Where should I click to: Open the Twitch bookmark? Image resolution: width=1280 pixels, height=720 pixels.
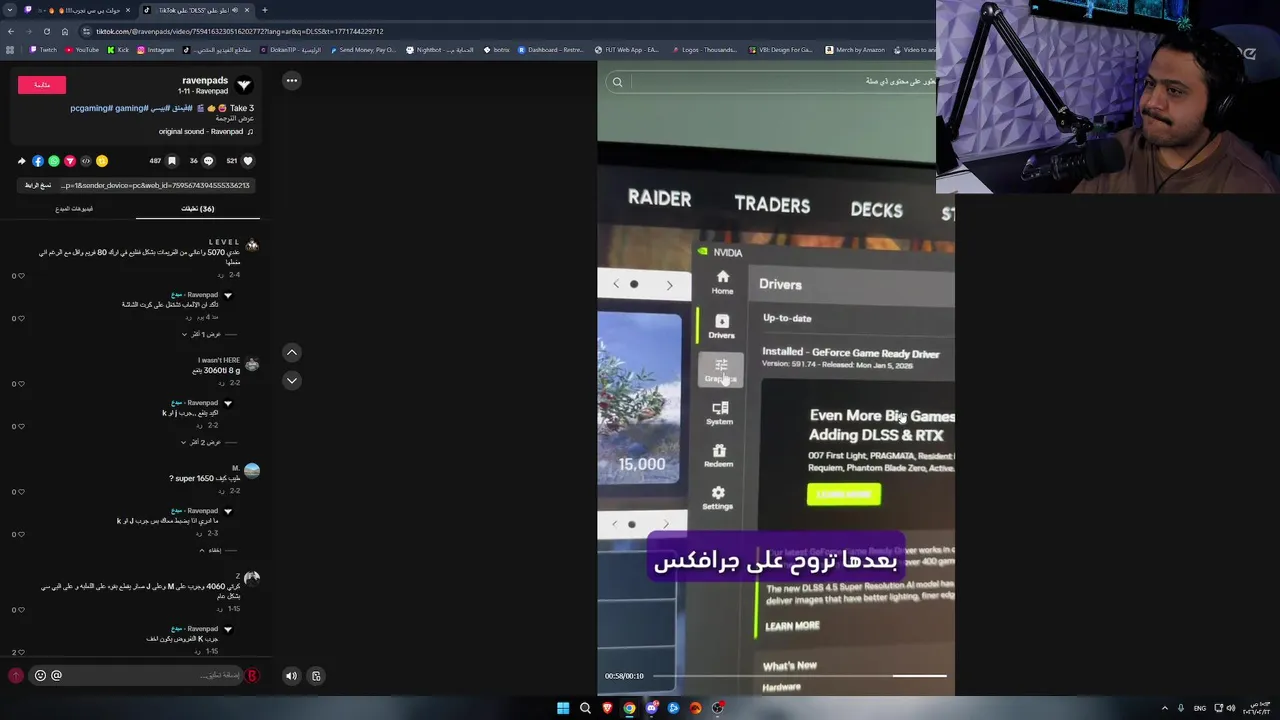[x=43, y=50]
